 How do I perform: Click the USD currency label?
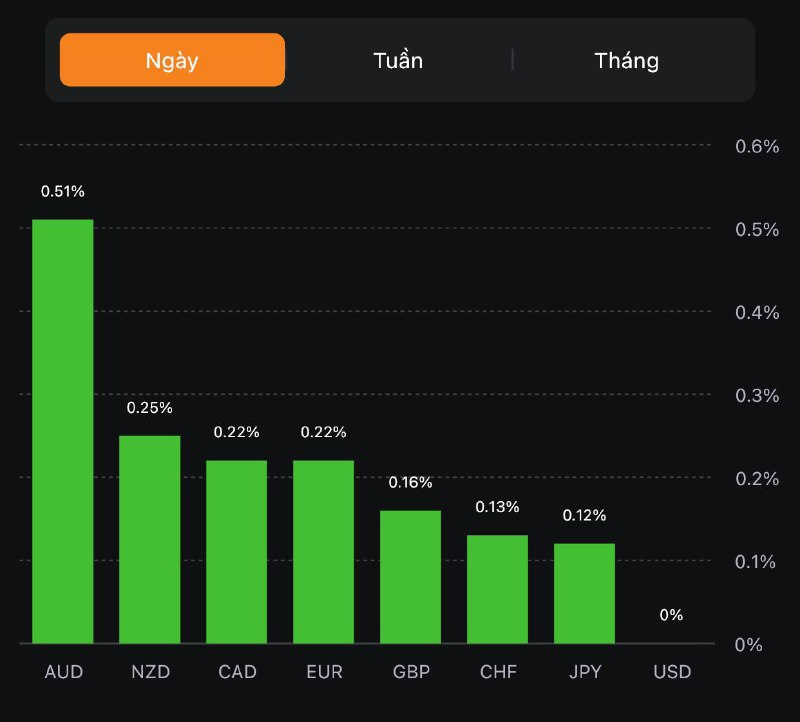pyautogui.click(x=672, y=672)
